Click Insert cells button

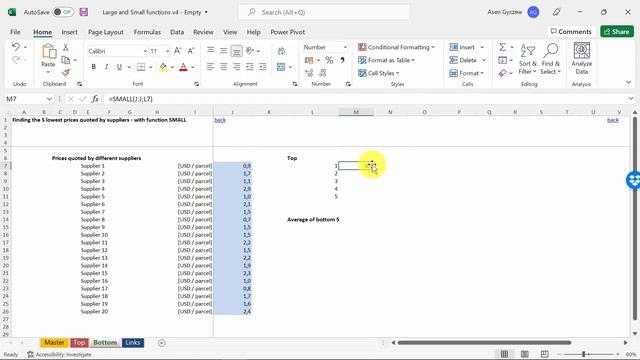(462, 47)
